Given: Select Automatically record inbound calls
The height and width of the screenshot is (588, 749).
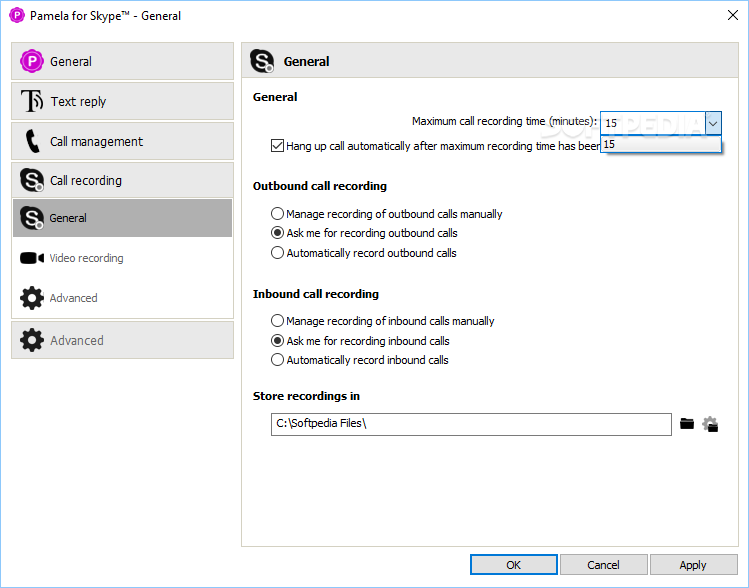Looking at the screenshot, I should [x=277, y=360].
